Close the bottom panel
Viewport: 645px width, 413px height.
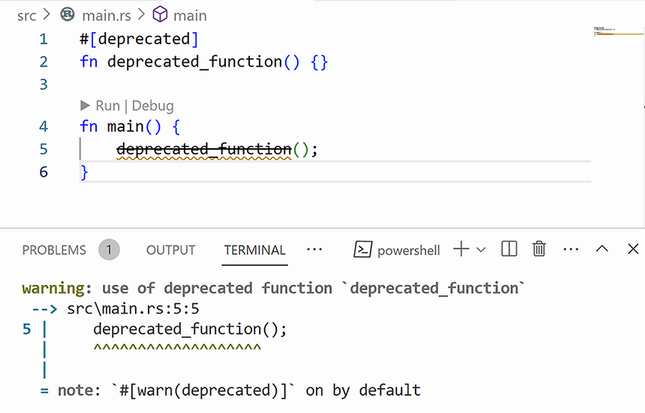click(633, 249)
